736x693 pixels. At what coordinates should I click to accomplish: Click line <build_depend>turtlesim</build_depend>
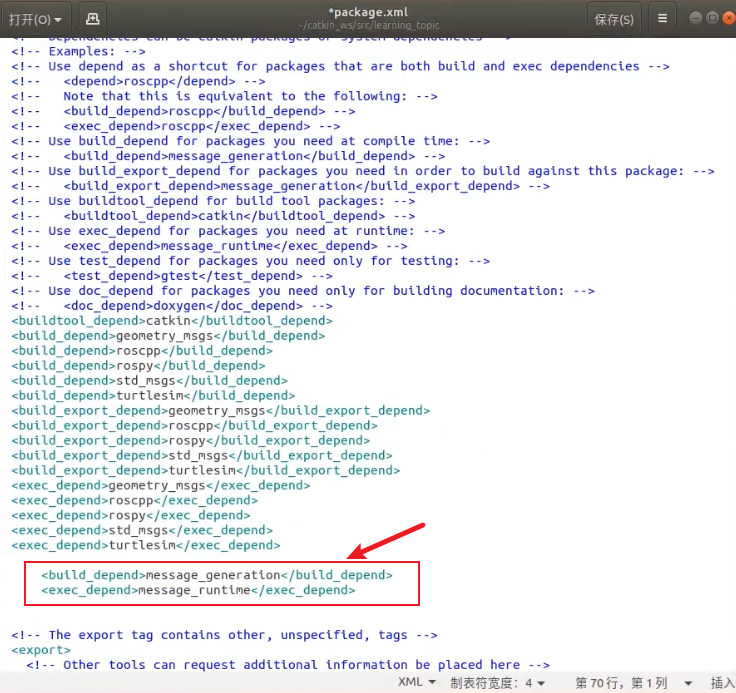153,396
